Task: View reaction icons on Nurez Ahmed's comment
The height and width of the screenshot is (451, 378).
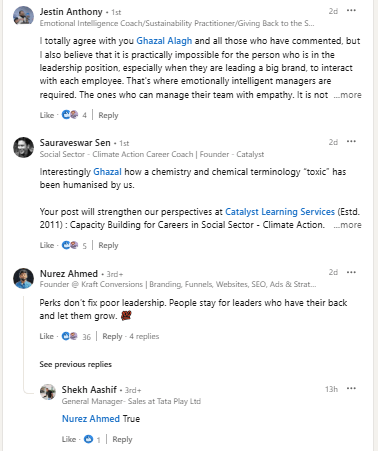Action: tap(70, 336)
